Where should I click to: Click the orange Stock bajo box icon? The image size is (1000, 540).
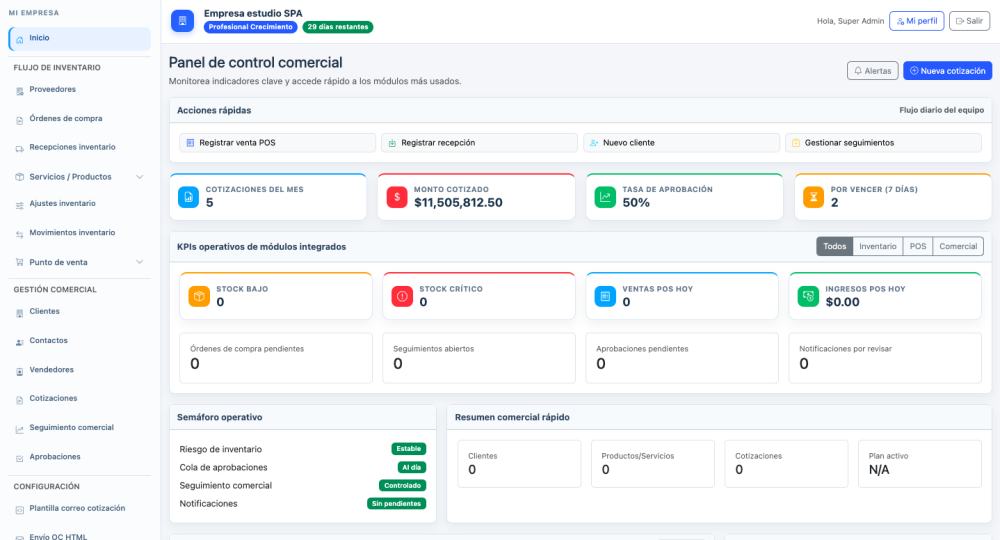point(199,296)
